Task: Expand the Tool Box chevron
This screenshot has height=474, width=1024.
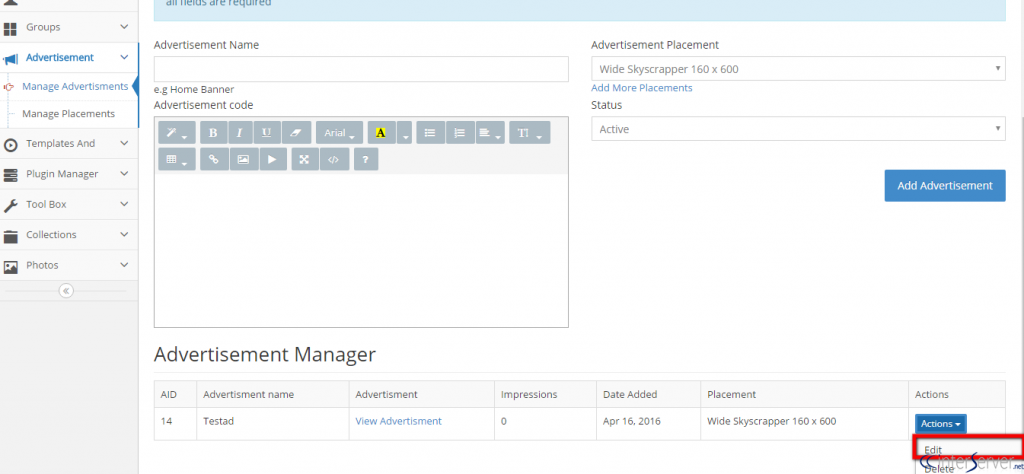Action: click(125, 204)
